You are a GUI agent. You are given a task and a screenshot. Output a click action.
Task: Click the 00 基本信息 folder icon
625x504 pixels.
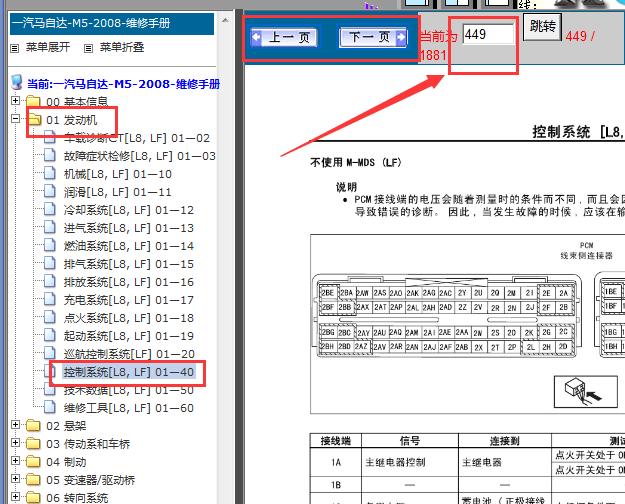33,101
